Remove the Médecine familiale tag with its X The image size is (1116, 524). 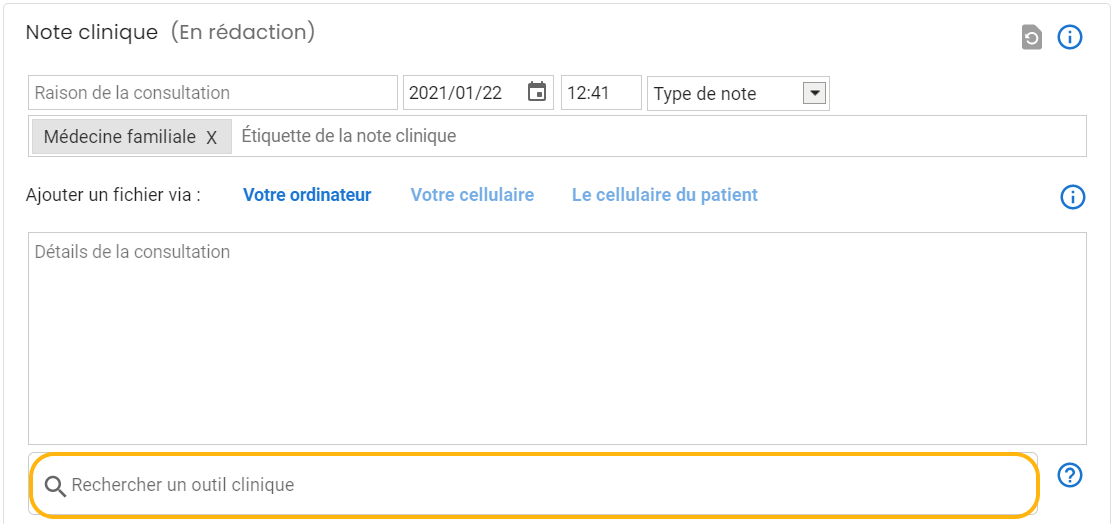(211, 138)
